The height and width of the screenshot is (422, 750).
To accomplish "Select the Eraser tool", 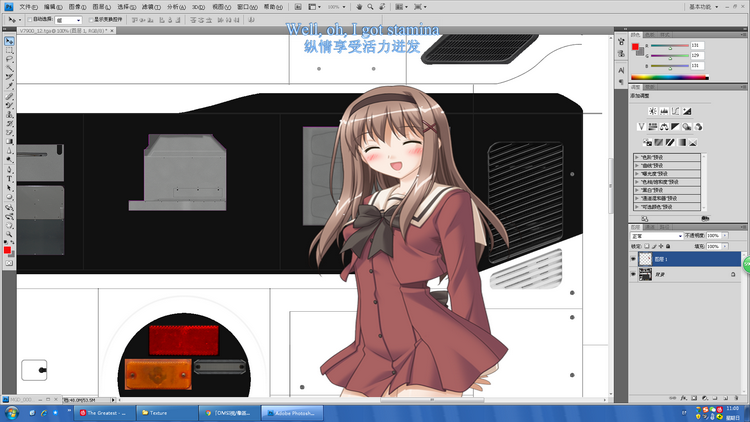I will pyautogui.click(x=9, y=133).
